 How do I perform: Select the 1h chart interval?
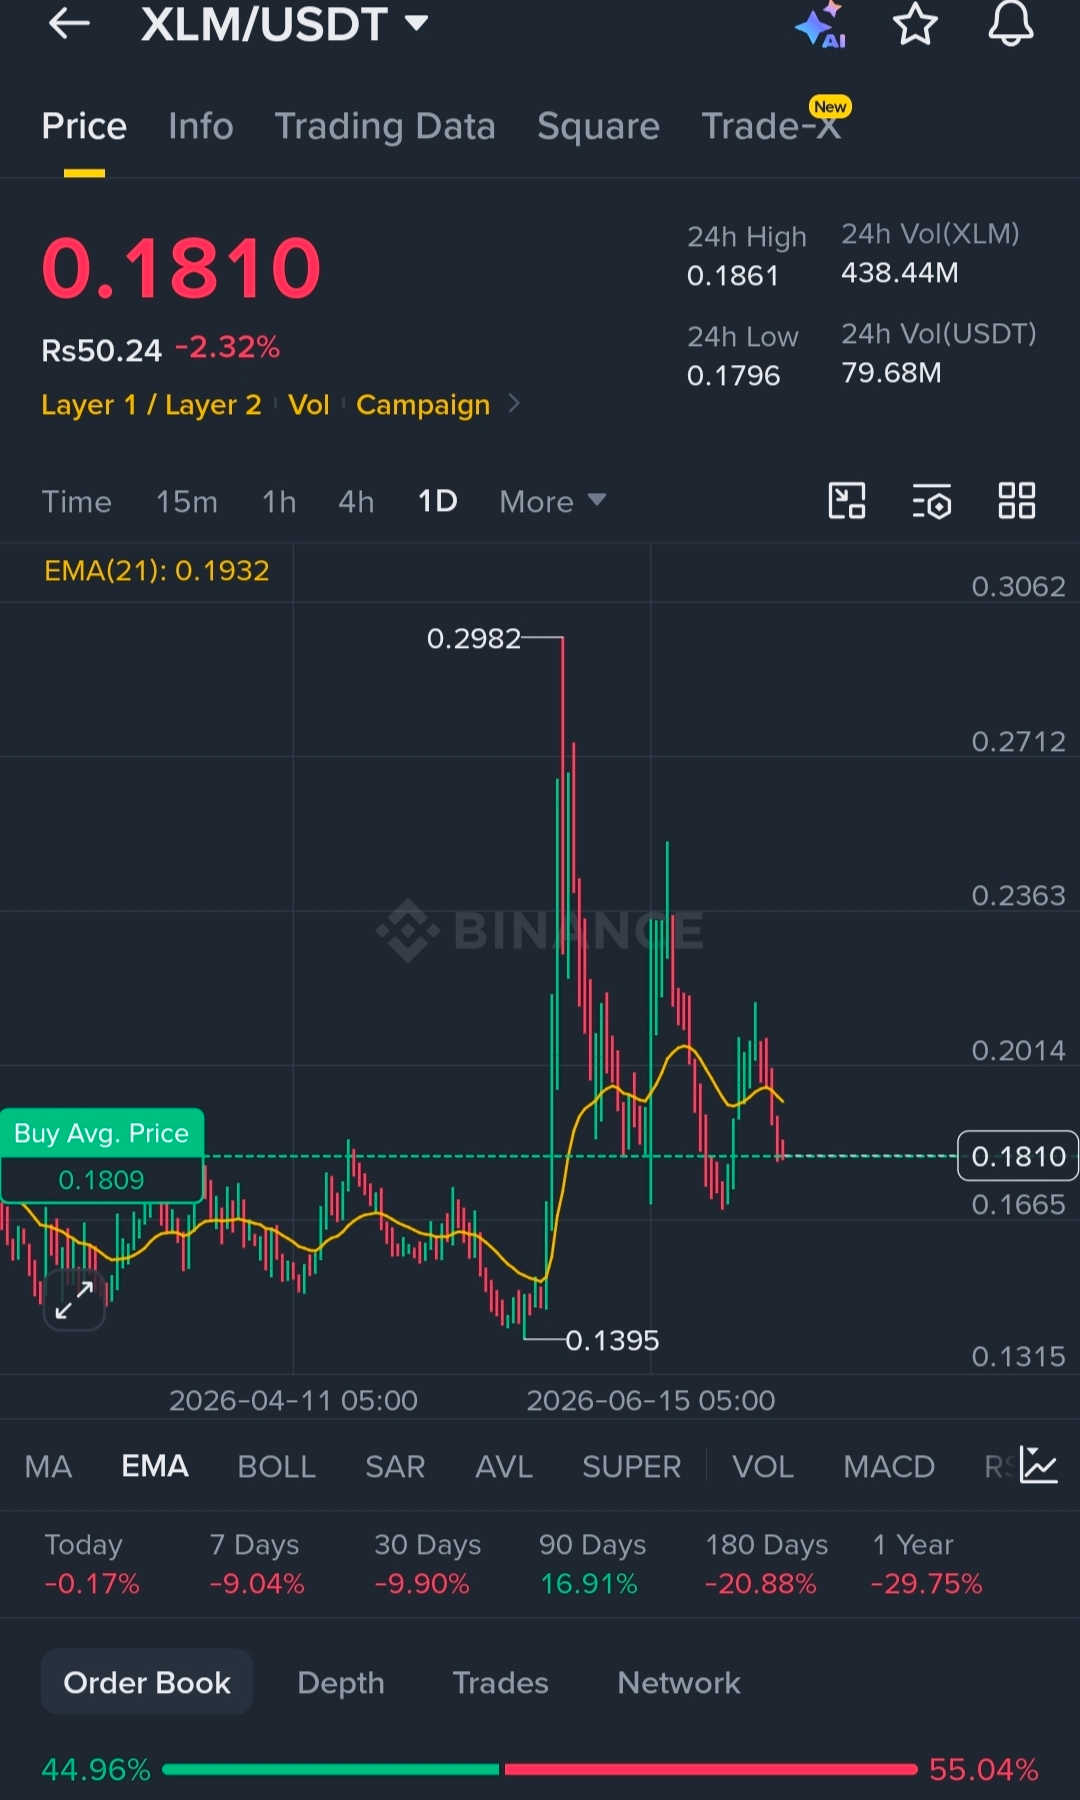click(x=279, y=501)
